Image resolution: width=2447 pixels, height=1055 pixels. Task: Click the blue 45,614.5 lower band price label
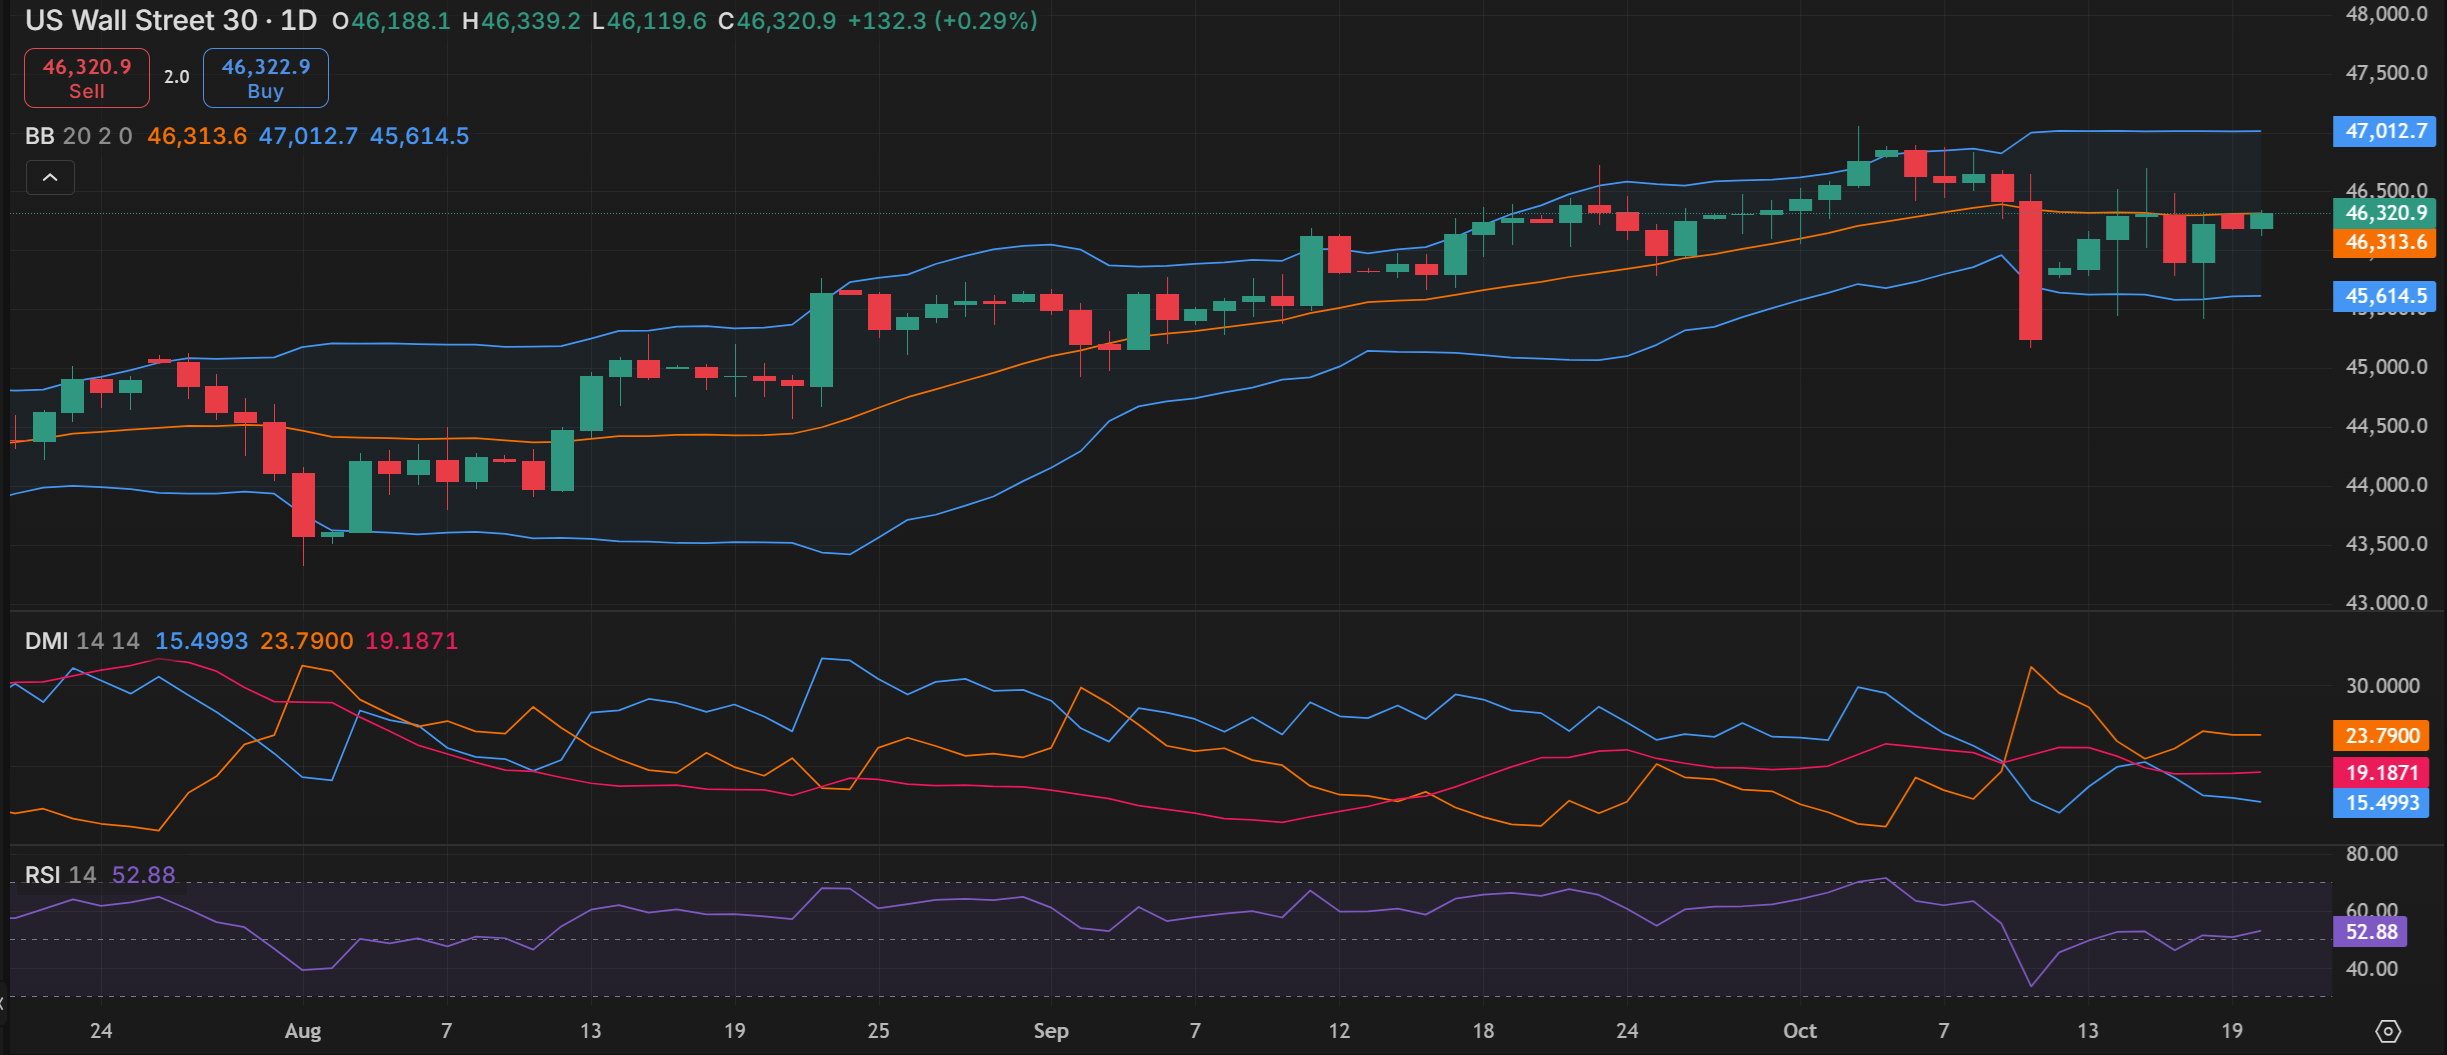2384,296
